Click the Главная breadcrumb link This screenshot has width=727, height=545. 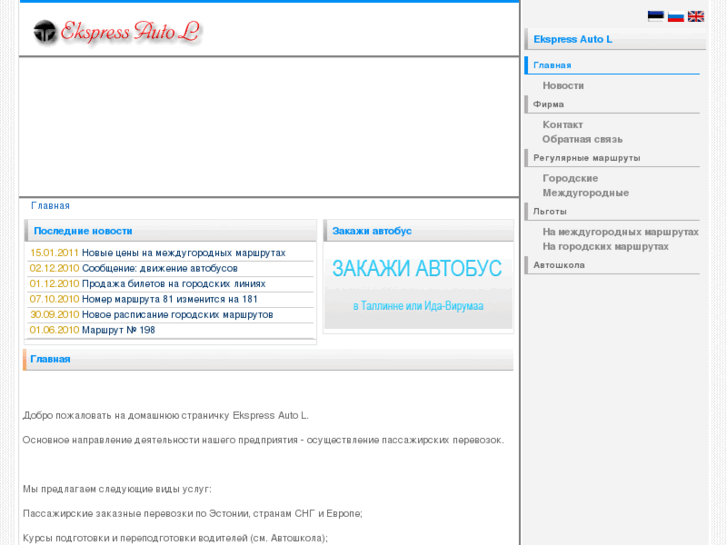point(50,206)
